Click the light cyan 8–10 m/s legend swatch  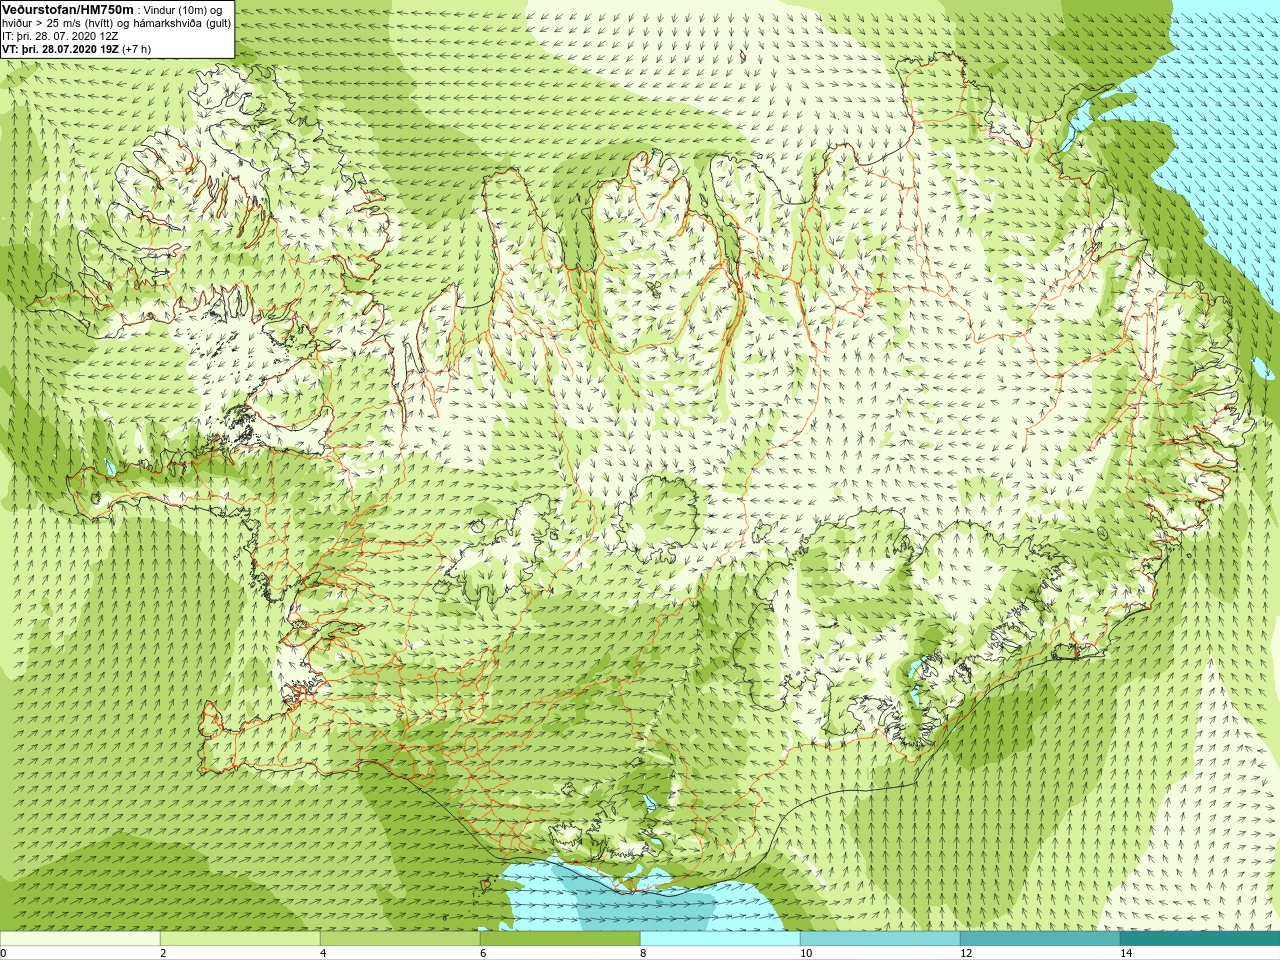coord(720,939)
